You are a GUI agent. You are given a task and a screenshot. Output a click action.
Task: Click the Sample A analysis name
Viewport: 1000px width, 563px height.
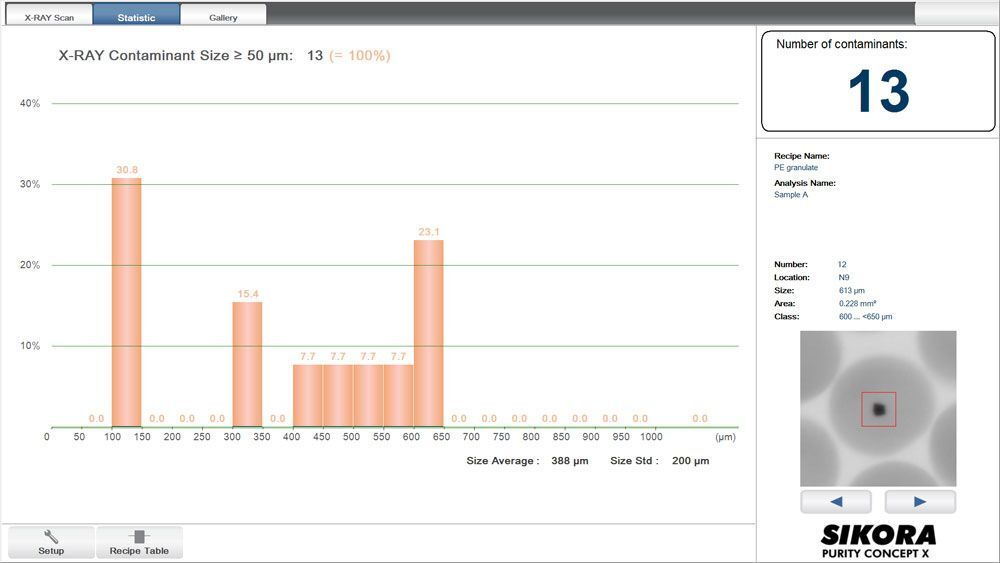(791, 195)
